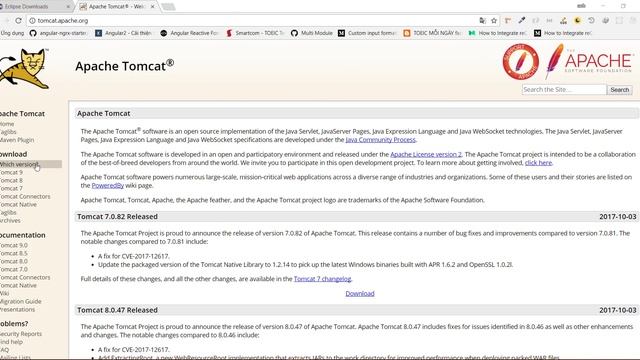The image size is (640, 360).
Task: Open the Angular2 bookmark
Action: (x=123, y=33)
